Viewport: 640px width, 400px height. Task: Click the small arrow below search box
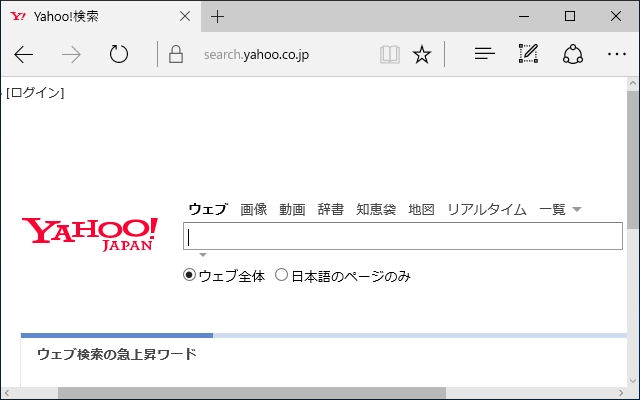pyautogui.click(x=203, y=255)
